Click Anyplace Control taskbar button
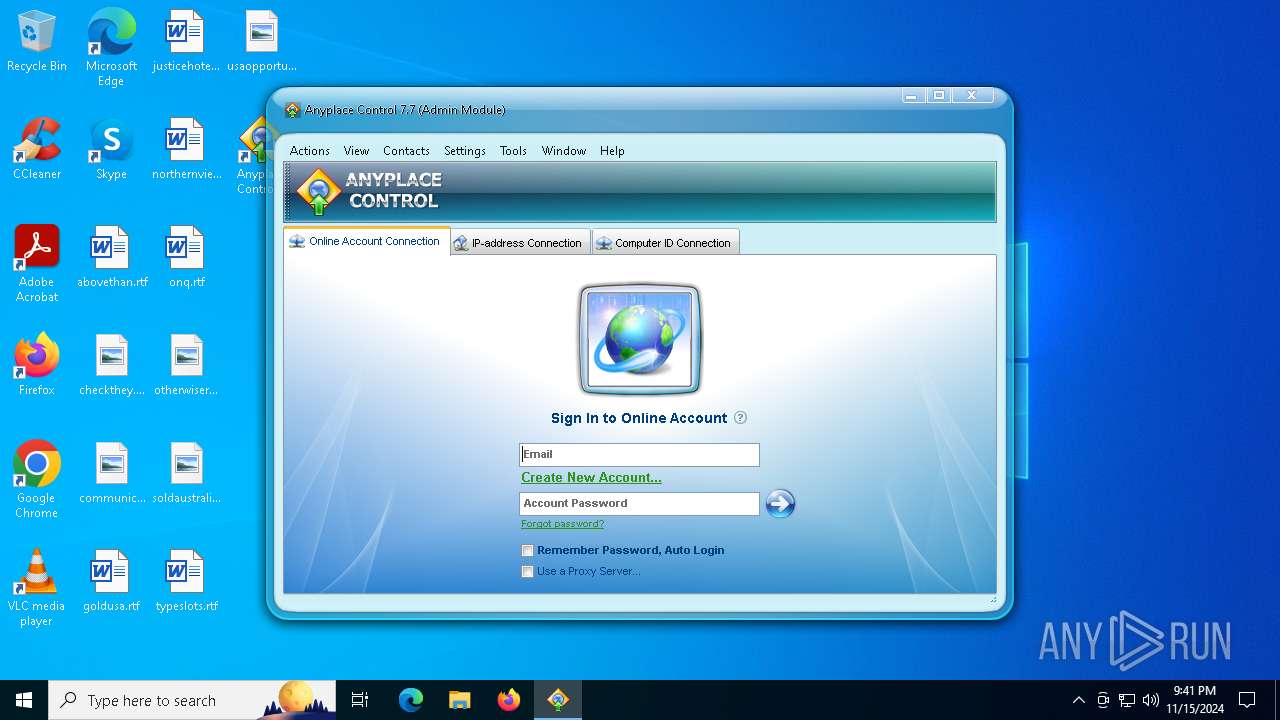 (558, 700)
